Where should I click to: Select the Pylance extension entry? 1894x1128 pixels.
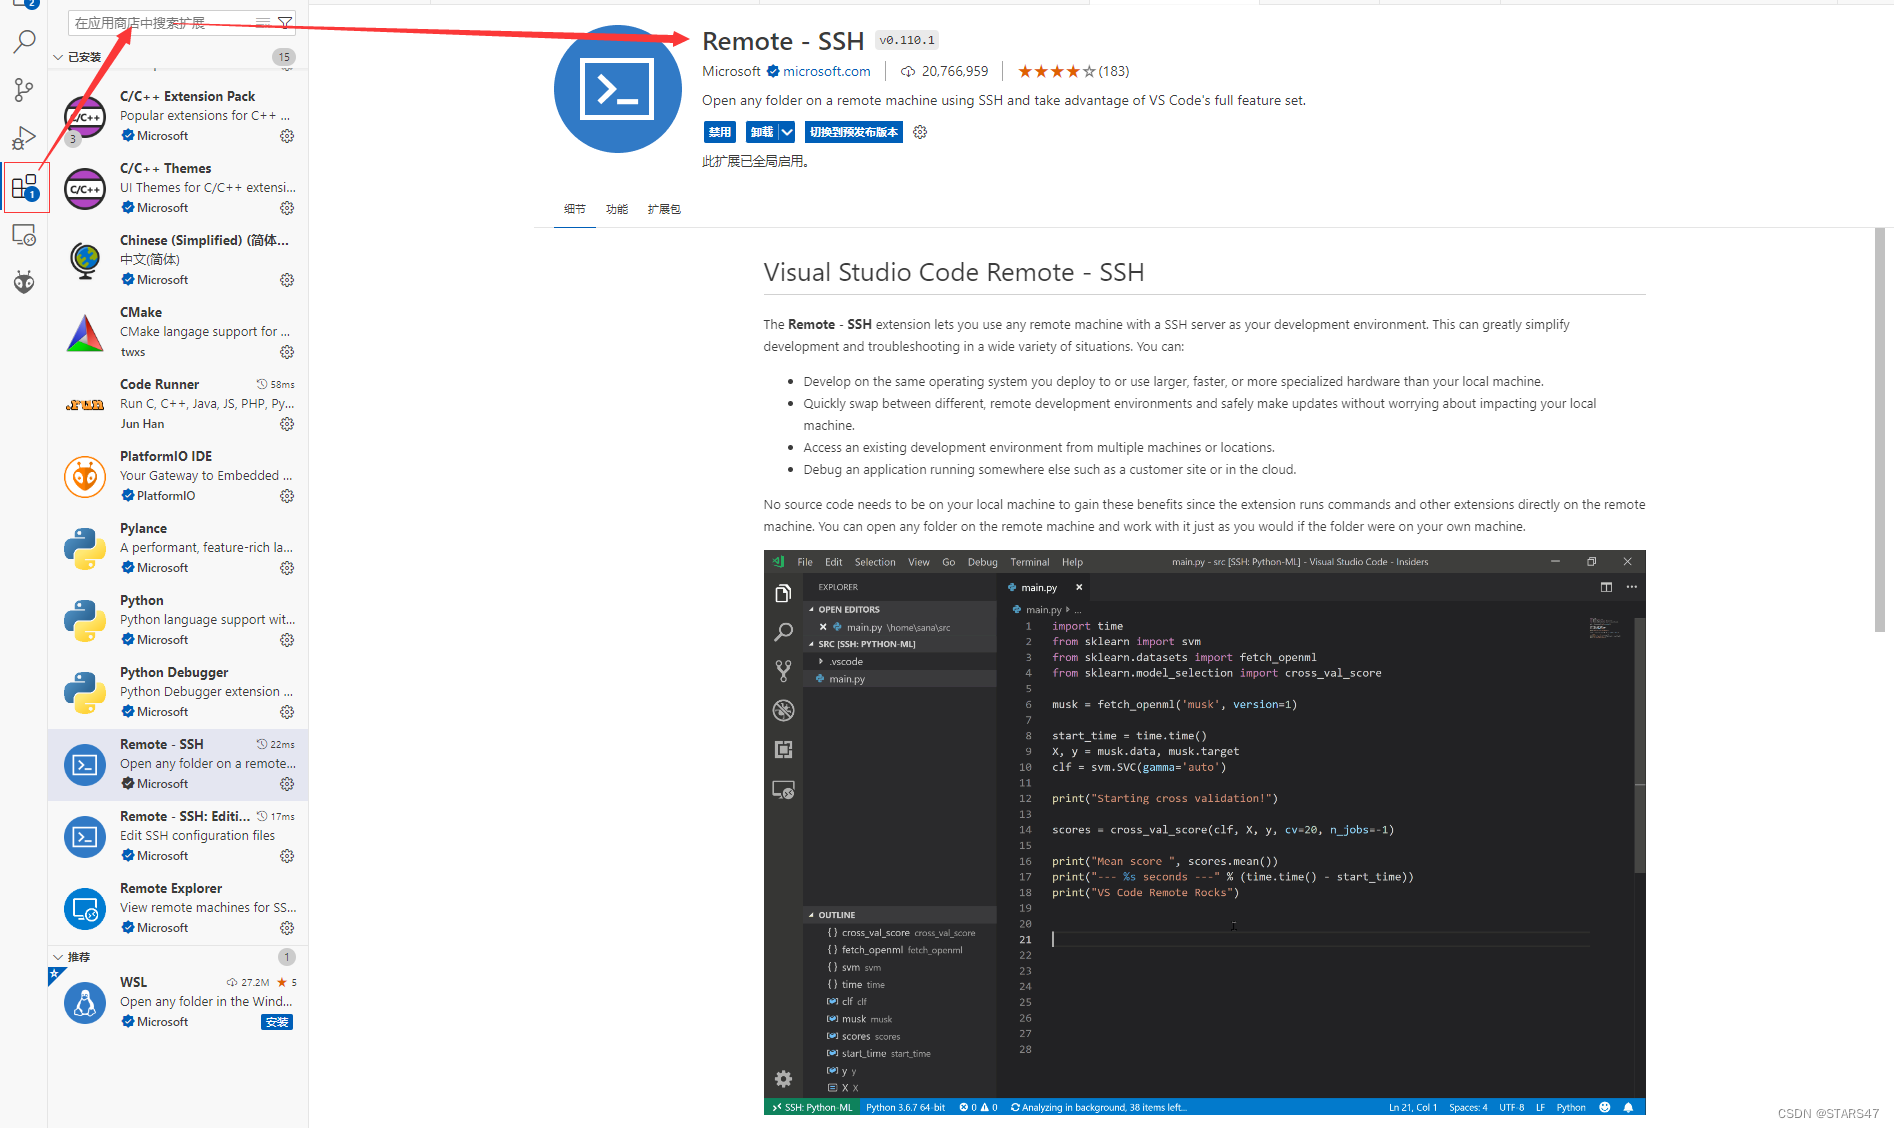pyautogui.click(x=178, y=548)
